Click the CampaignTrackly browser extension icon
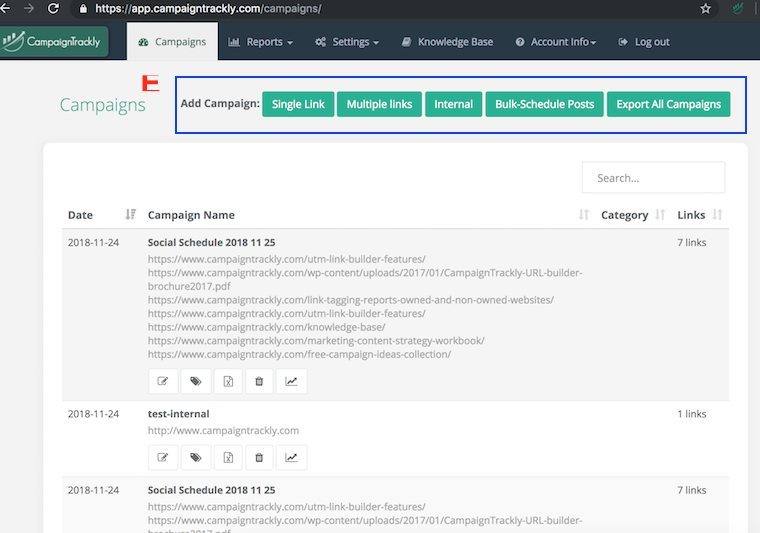Viewport: 760px width, 533px height. point(737,9)
